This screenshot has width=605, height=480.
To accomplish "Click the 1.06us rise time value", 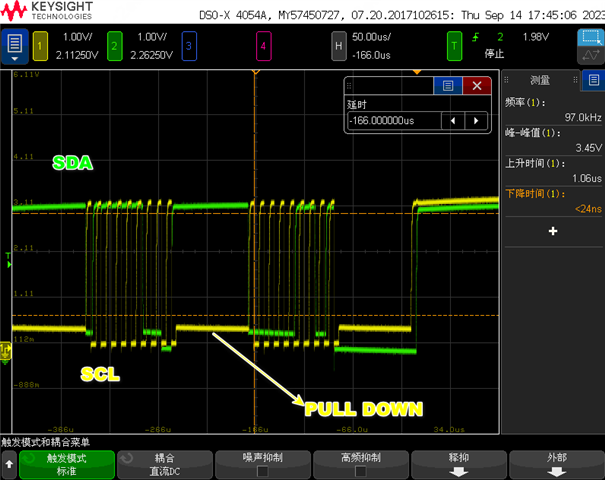I will pyautogui.click(x=587, y=178).
